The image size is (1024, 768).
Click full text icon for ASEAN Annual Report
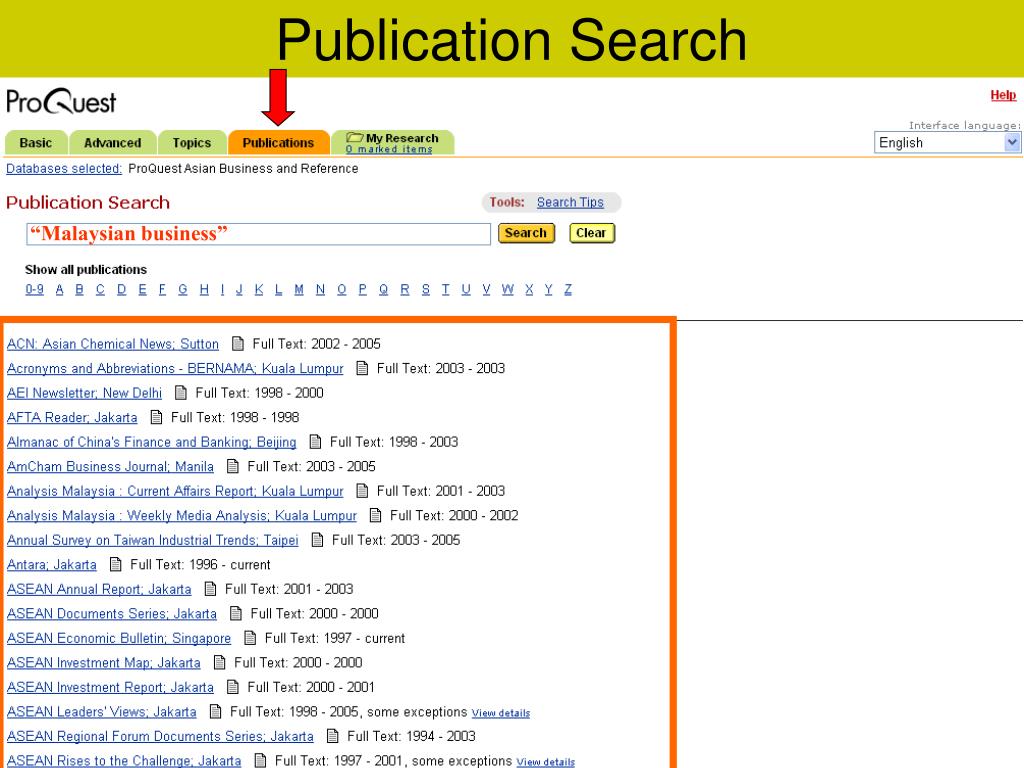coord(211,588)
